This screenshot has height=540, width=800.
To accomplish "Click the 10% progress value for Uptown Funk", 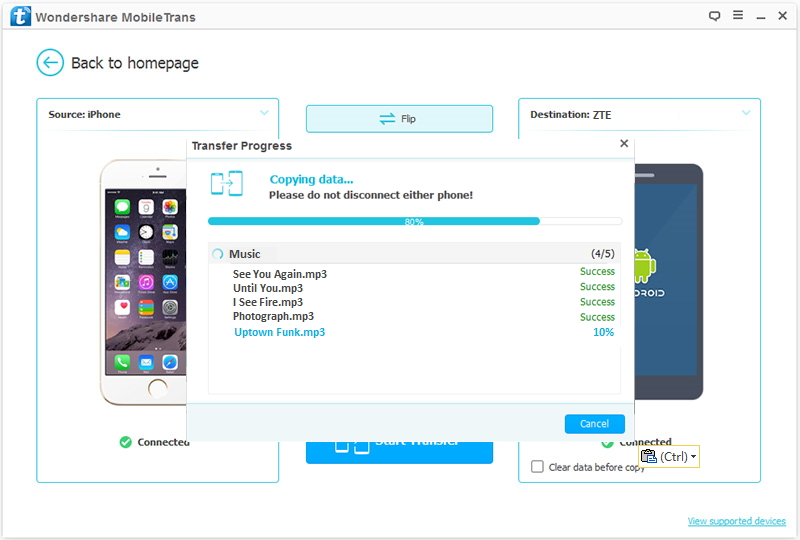I will [x=603, y=332].
